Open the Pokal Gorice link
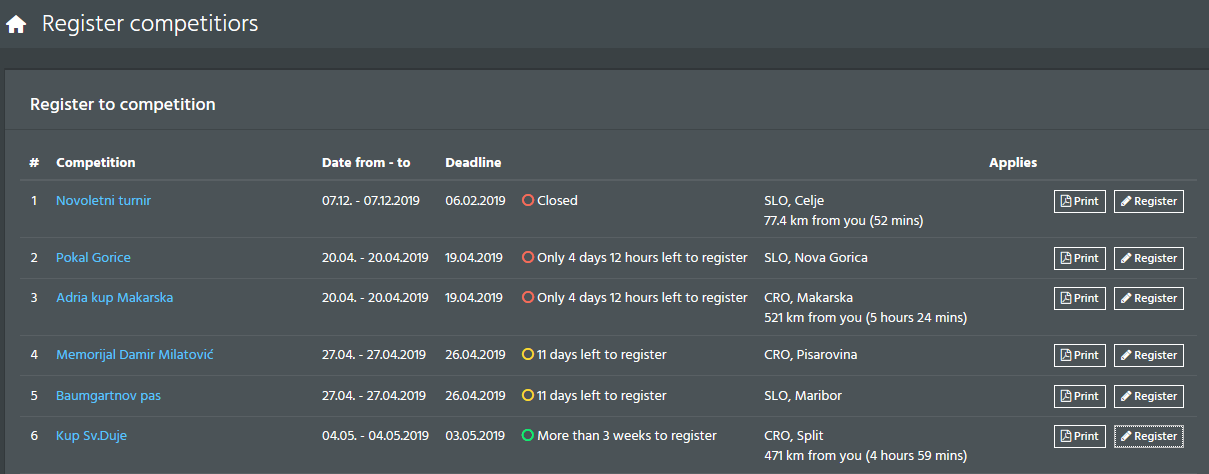1209x474 pixels. [93, 257]
